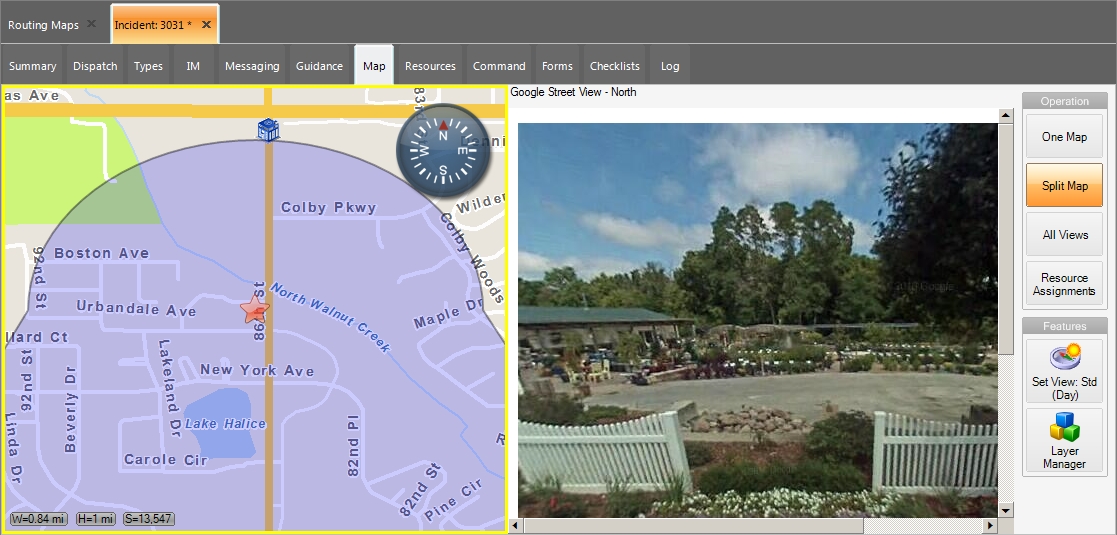Image resolution: width=1117 pixels, height=535 pixels.
Task: Open the Layer Manager
Action: click(x=1064, y=441)
